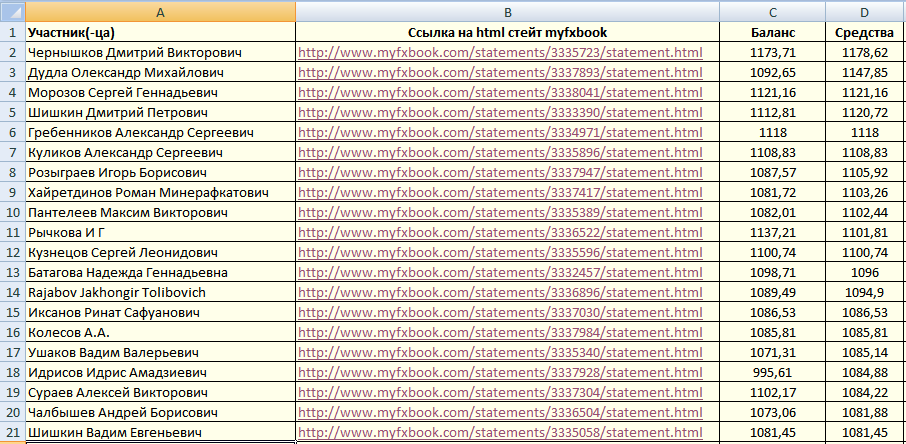The height and width of the screenshot is (444, 906).
Task: Select funds cell 1096
Action: pyautogui.click(x=864, y=272)
